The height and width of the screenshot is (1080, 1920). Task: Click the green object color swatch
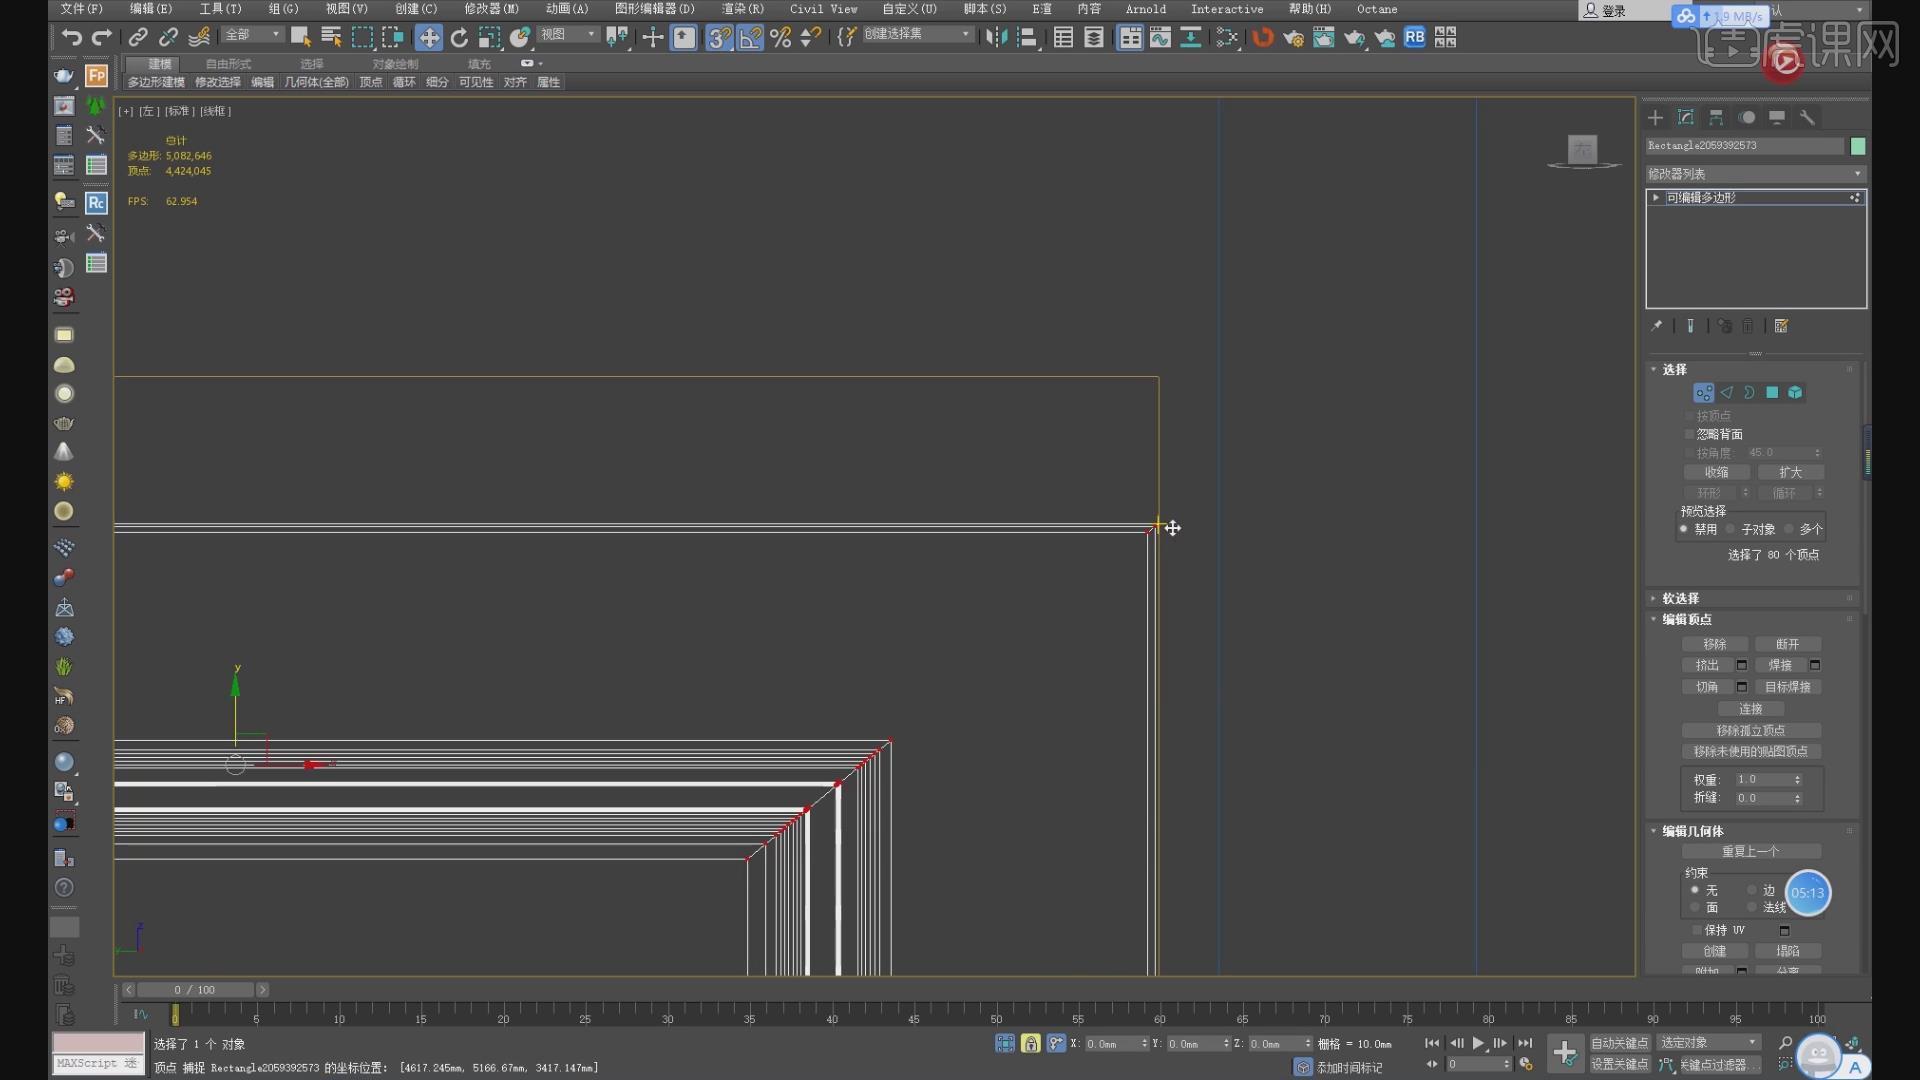click(1858, 146)
